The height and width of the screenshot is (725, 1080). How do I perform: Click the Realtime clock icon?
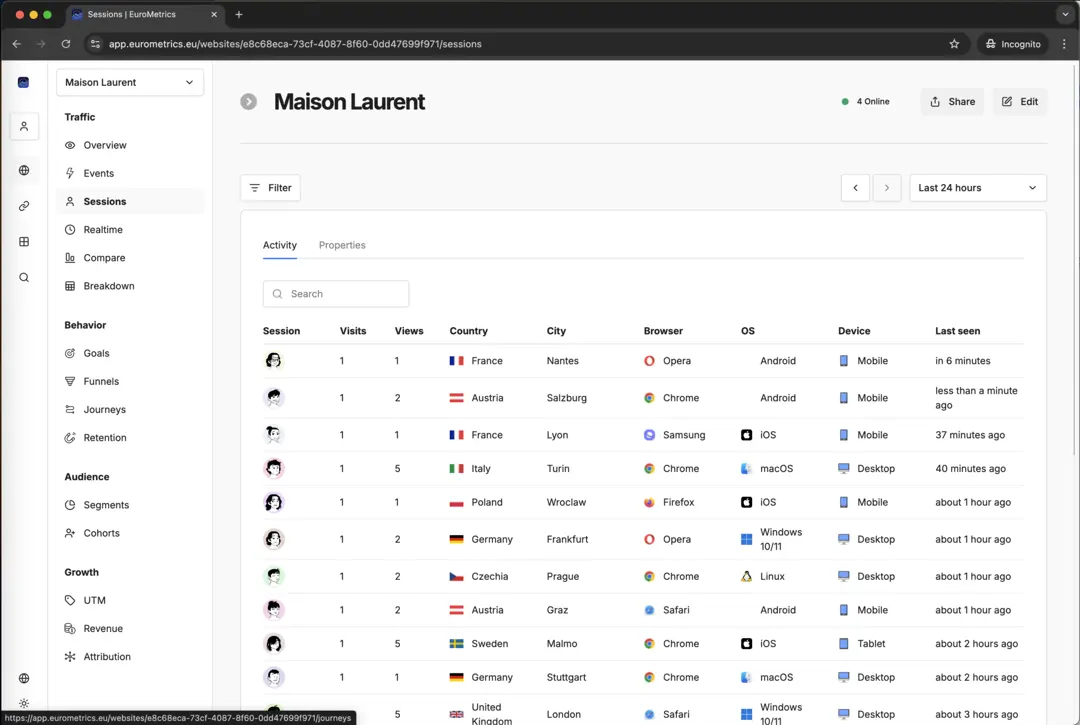click(70, 230)
